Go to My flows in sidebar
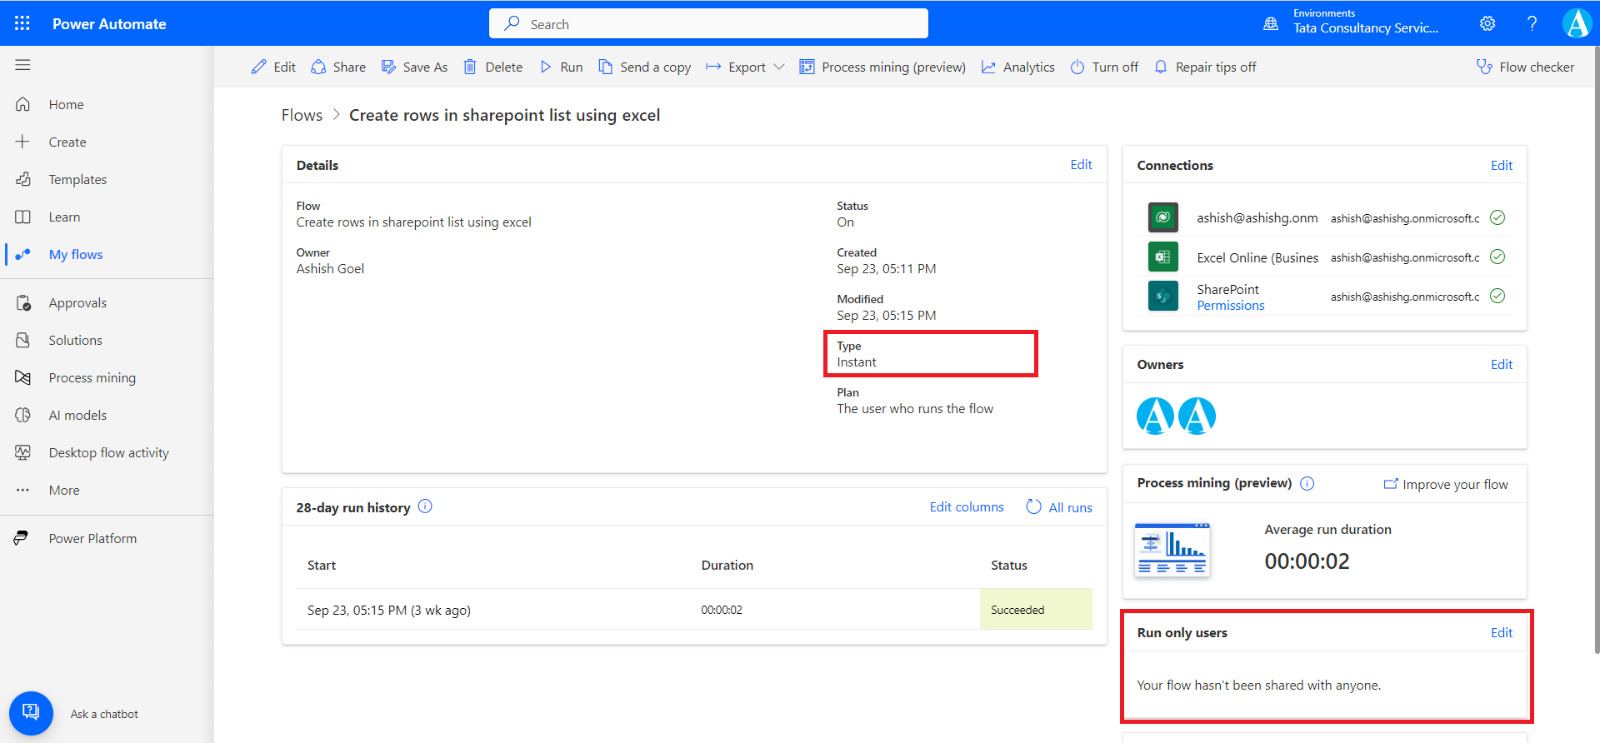 pyautogui.click(x=75, y=254)
